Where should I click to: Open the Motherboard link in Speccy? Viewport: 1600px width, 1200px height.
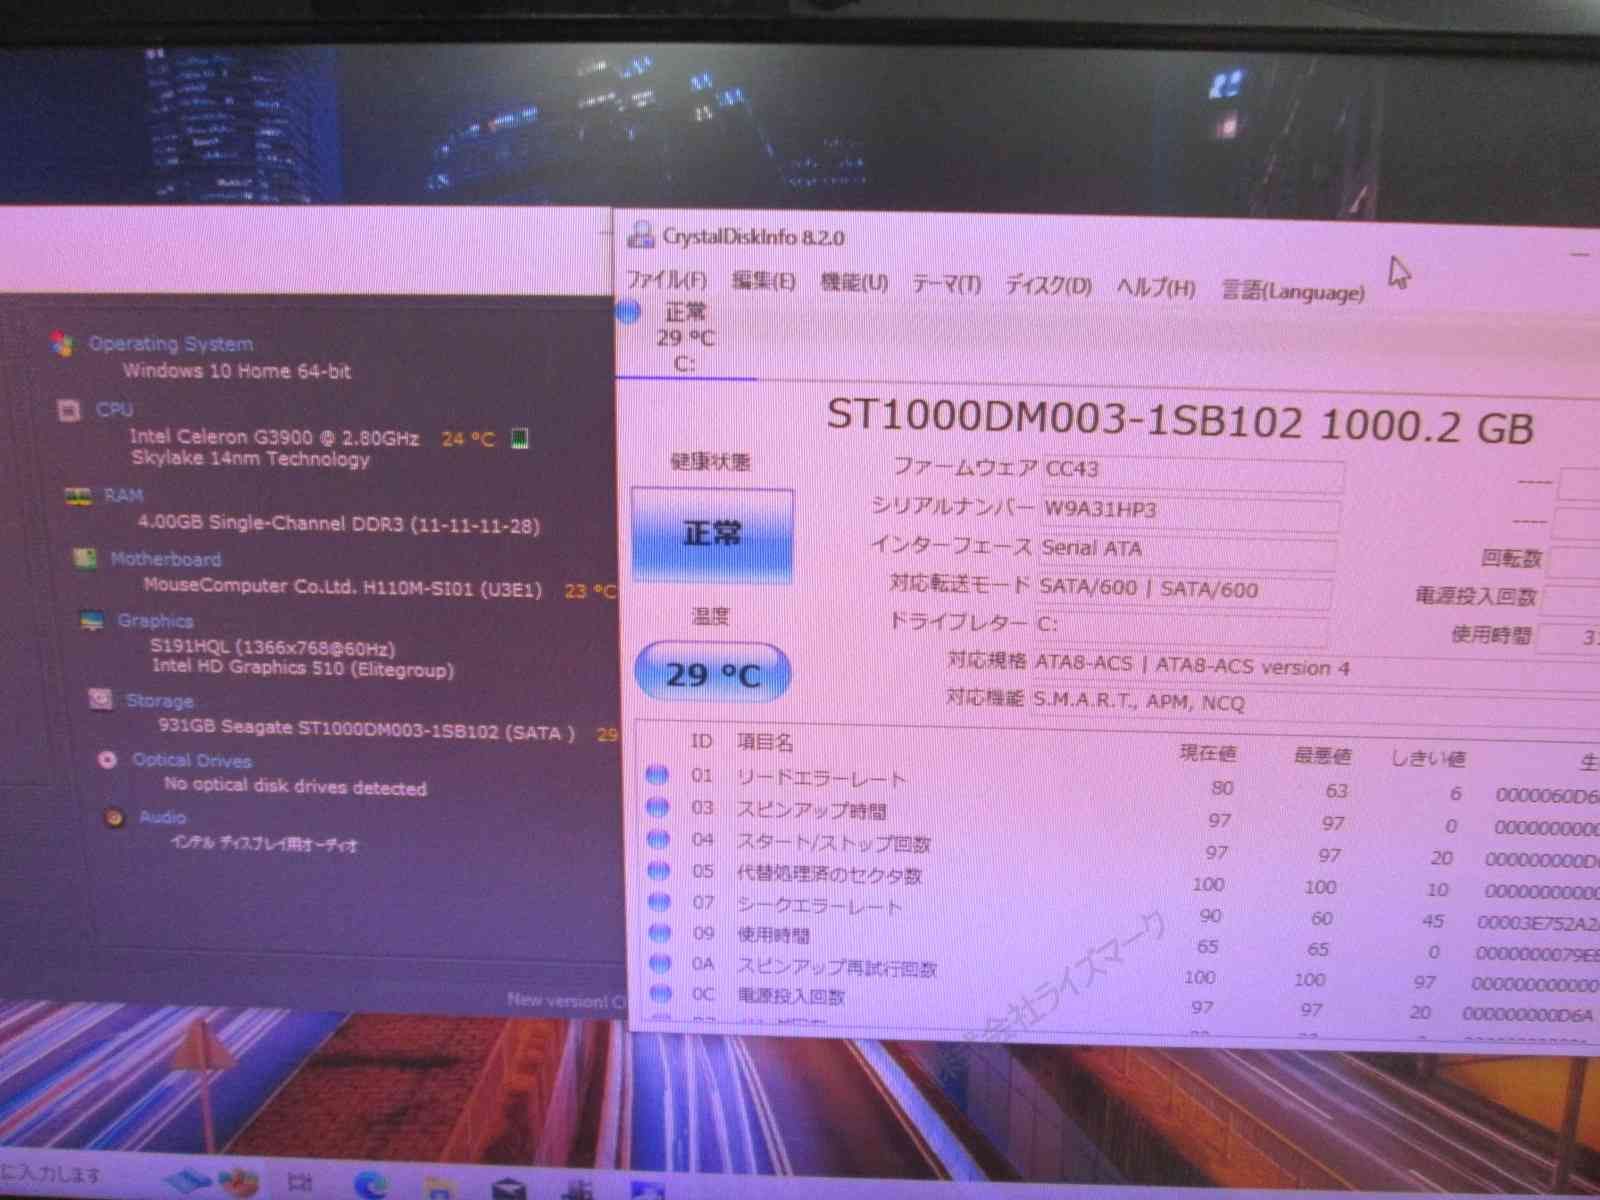tap(166, 559)
